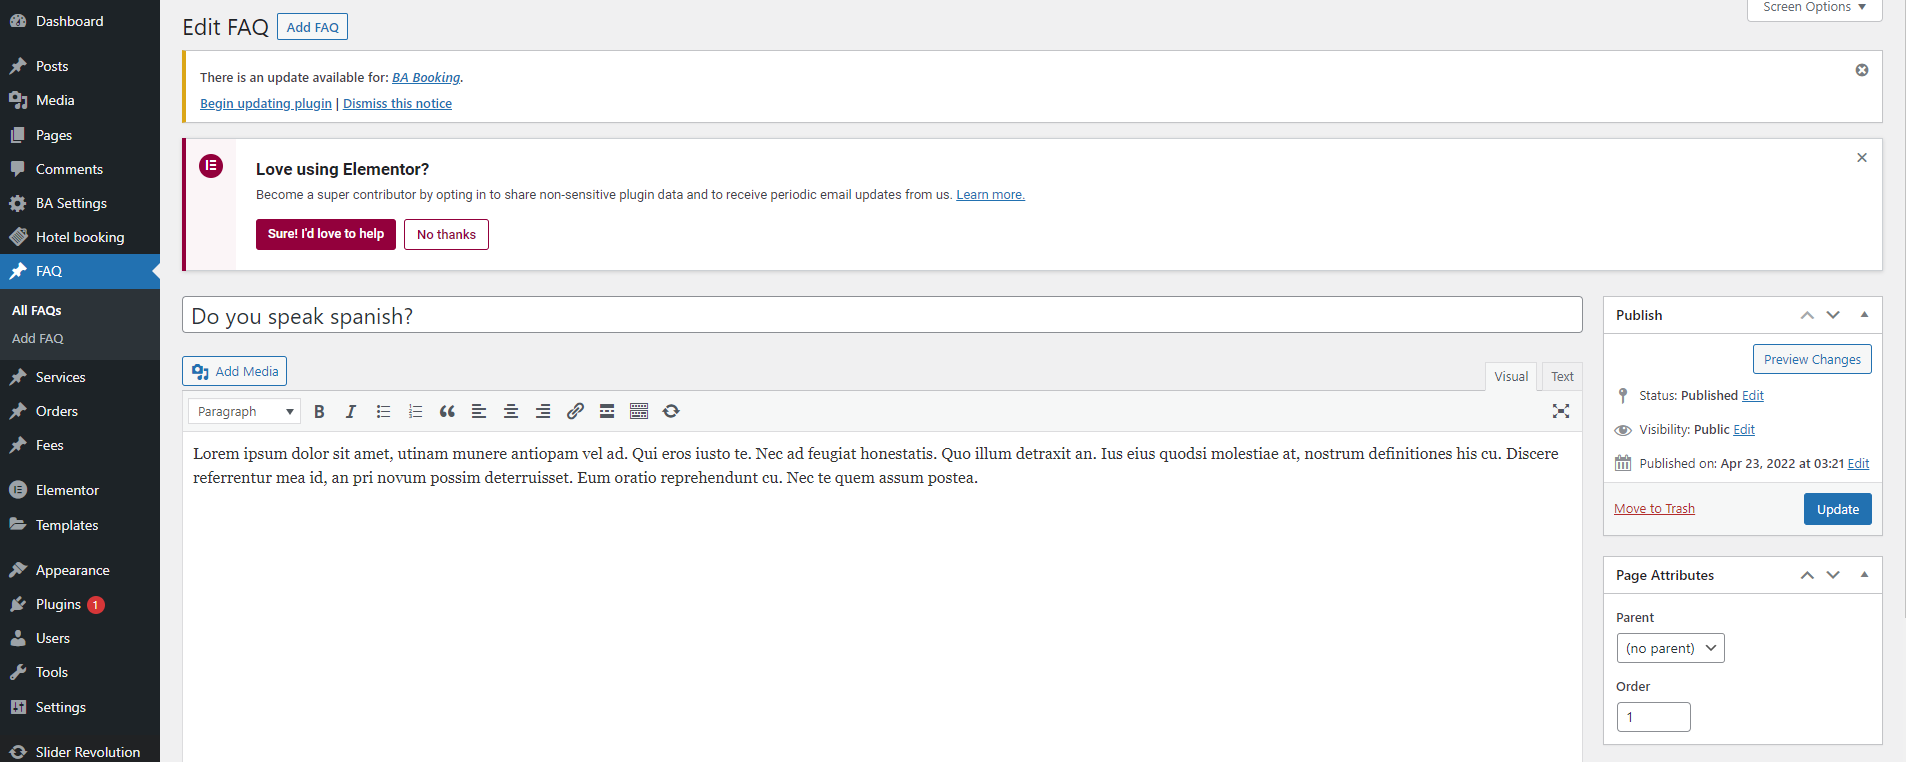Click the Move to Trash link
Viewport: 1906px width, 762px height.
pyautogui.click(x=1654, y=509)
